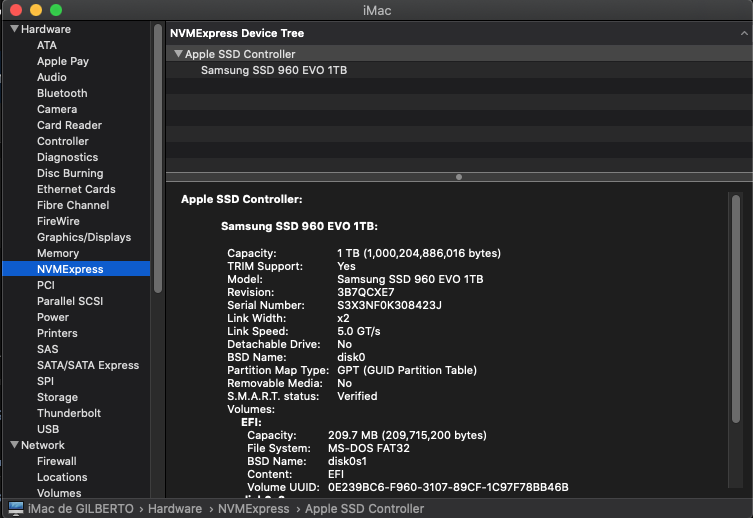The height and width of the screenshot is (518, 753).
Task: Click the bold EFI volume heading
Action: 251,422
